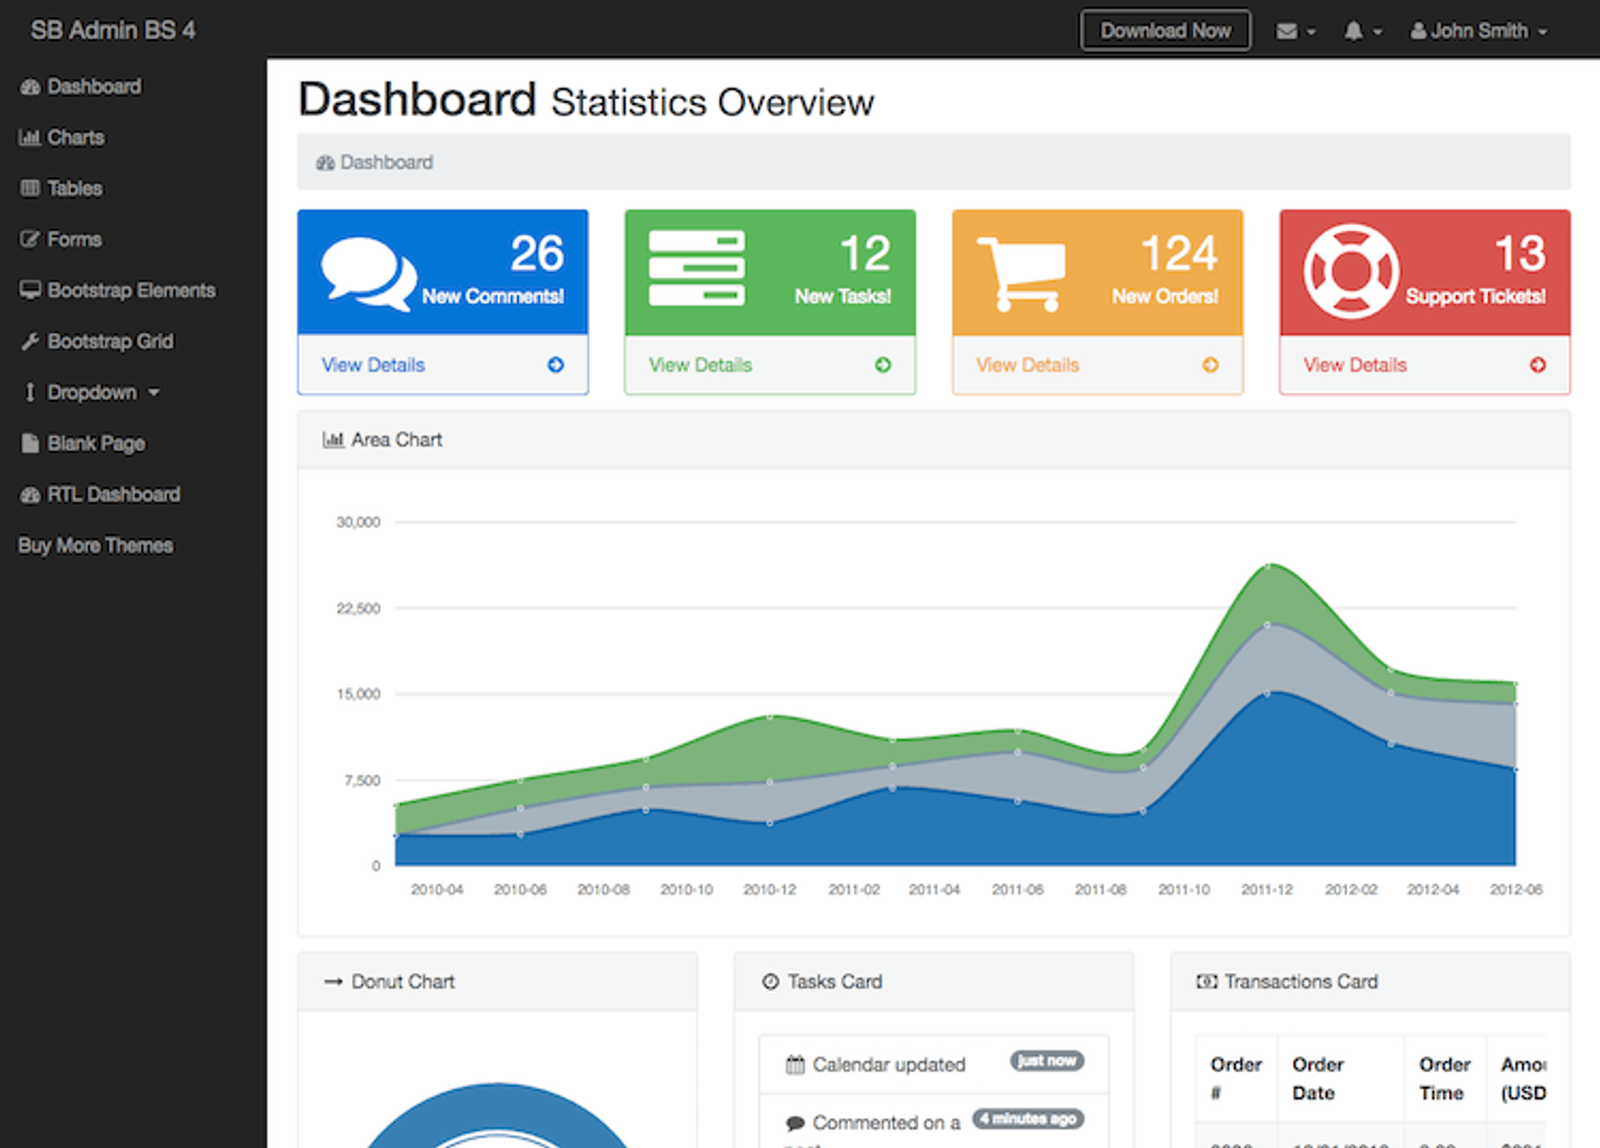Click the blue arrow icon under New Comments
The image size is (1600, 1148).
[556, 365]
